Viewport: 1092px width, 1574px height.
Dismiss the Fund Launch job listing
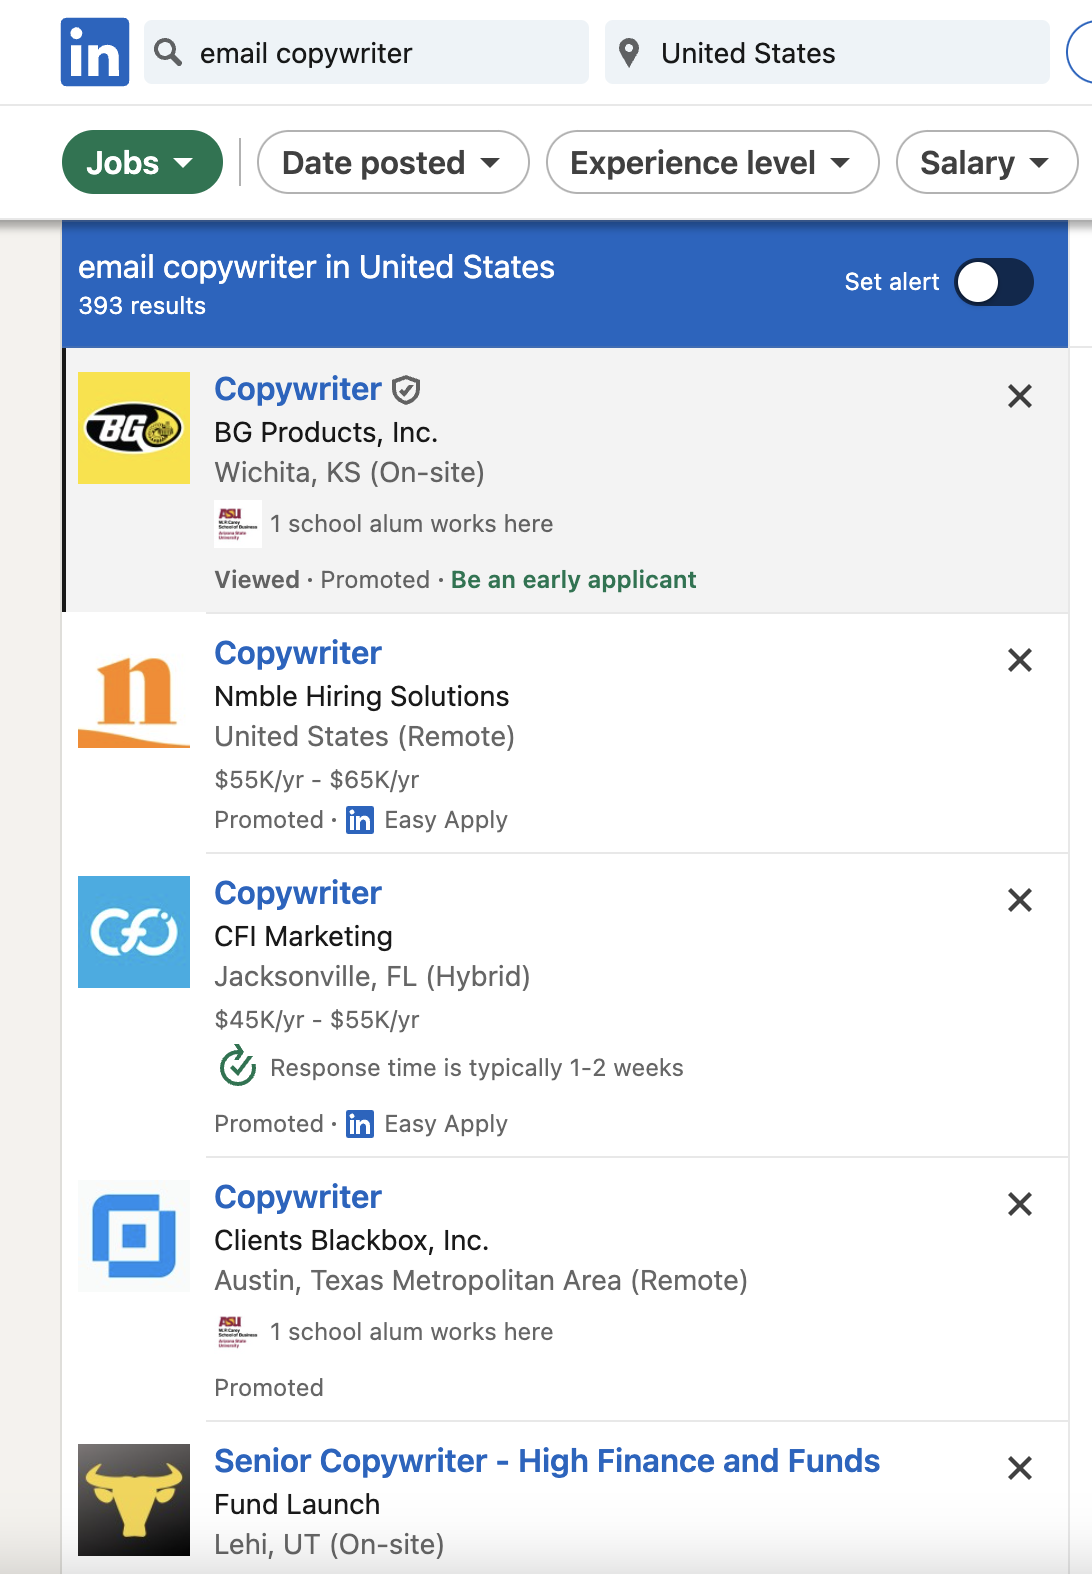(x=1020, y=1468)
